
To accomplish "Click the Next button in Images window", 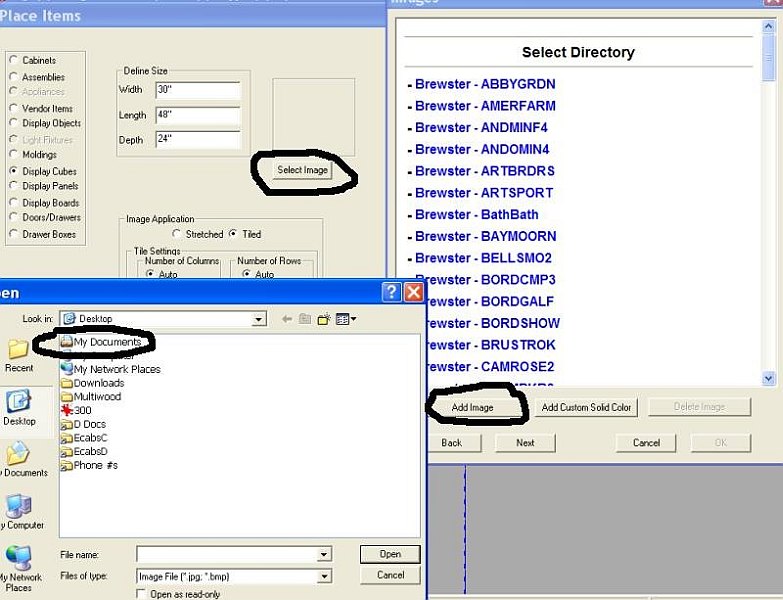I will coord(525,443).
